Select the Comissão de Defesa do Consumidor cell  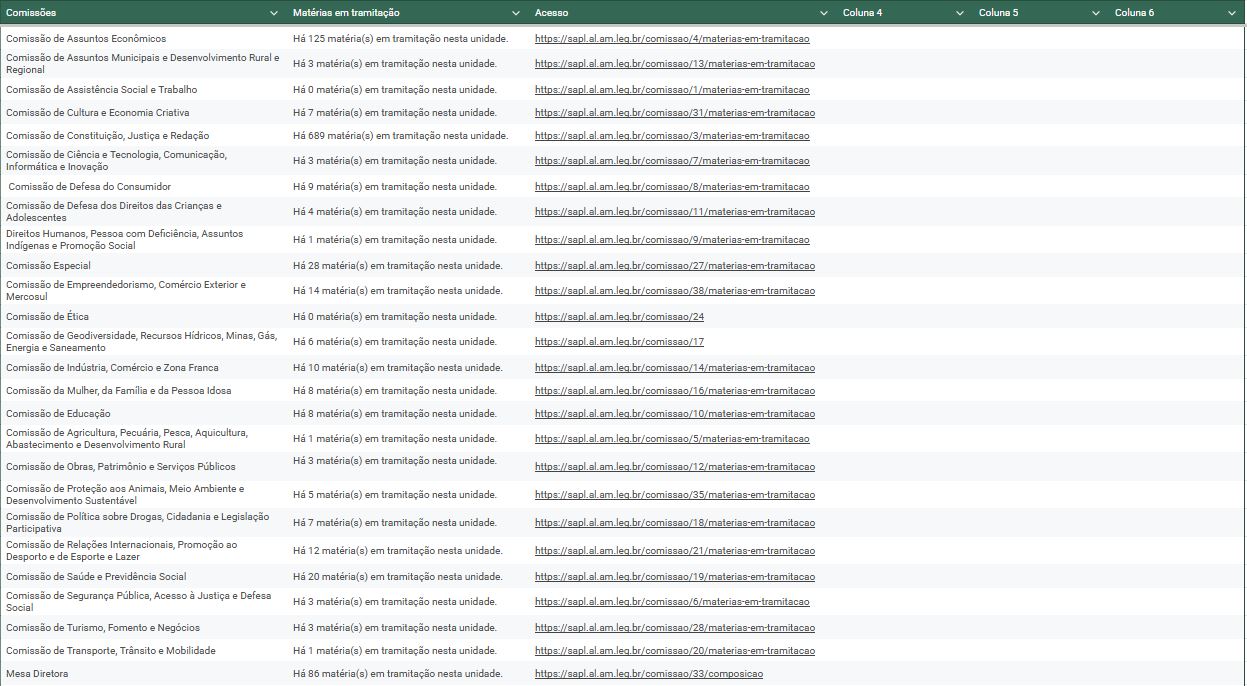click(x=143, y=187)
